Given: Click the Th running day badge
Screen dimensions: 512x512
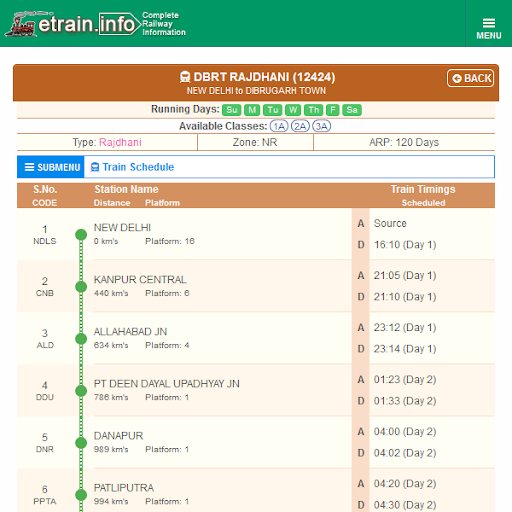Looking at the screenshot, I should click(x=313, y=110).
